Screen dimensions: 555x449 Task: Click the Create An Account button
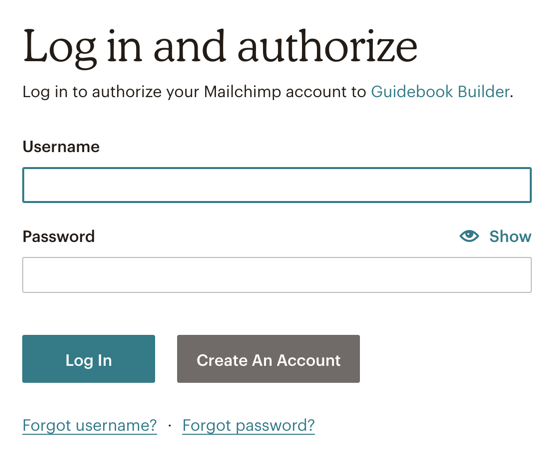268,359
